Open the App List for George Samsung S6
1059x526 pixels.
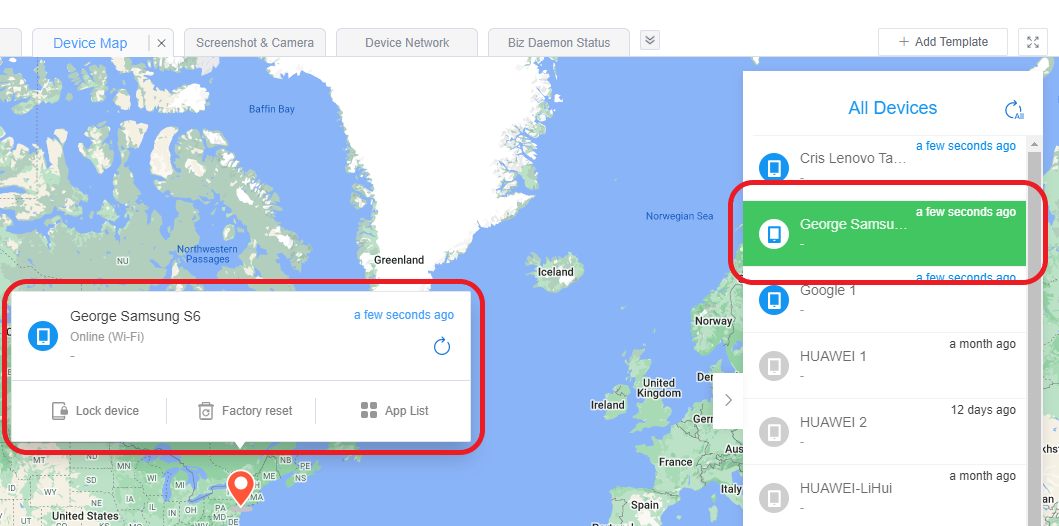tap(394, 411)
